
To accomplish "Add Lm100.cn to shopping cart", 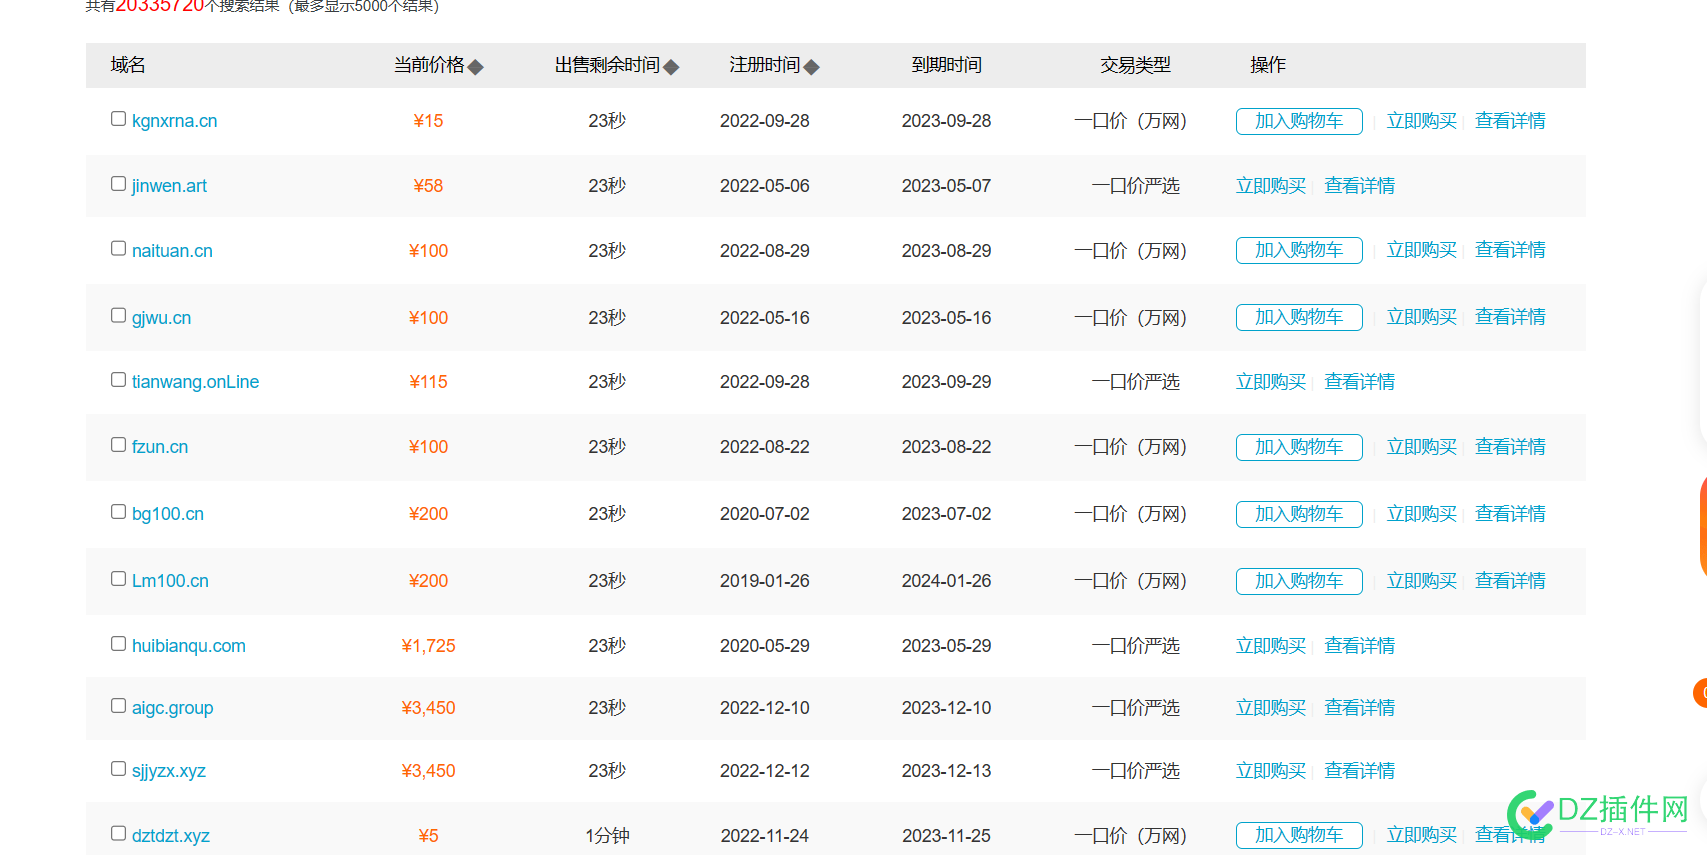I will pos(1299,581).
